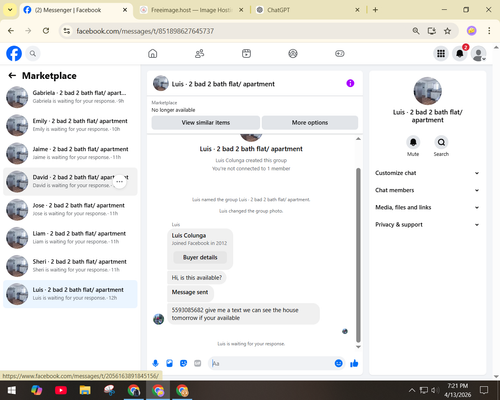Click the taskbar volume speaker icon
500x400 pixels.
[434, 390]
